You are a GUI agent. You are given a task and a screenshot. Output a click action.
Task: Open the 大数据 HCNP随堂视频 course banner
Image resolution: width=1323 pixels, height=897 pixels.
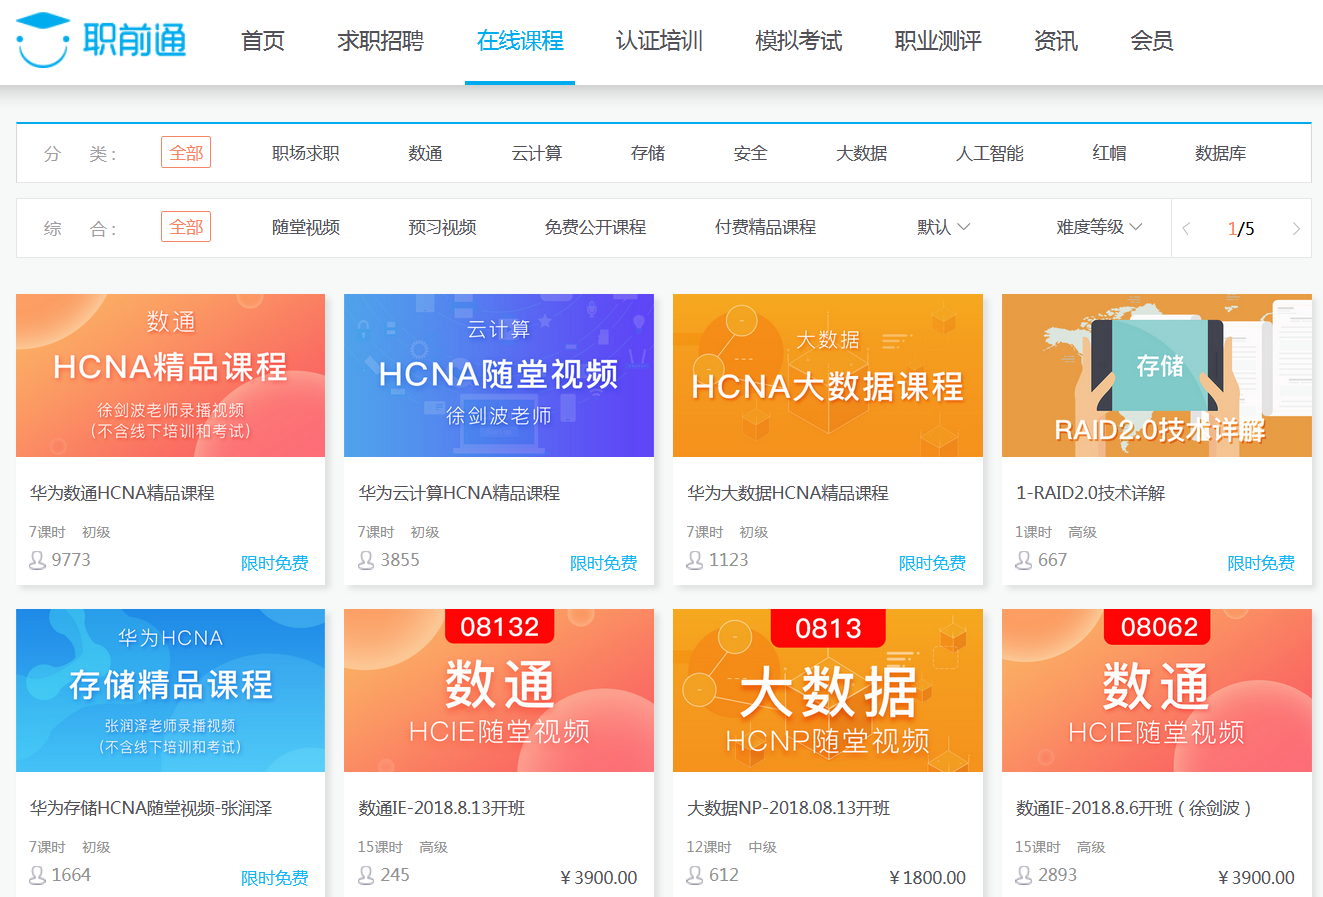pyautogui.click(x=827, y=691)
